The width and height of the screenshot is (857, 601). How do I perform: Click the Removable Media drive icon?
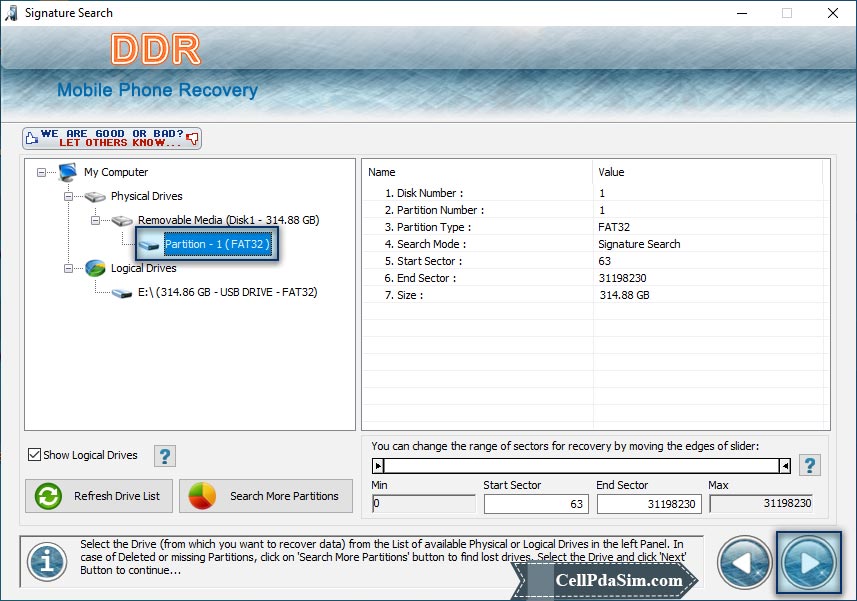pos(122,221)
